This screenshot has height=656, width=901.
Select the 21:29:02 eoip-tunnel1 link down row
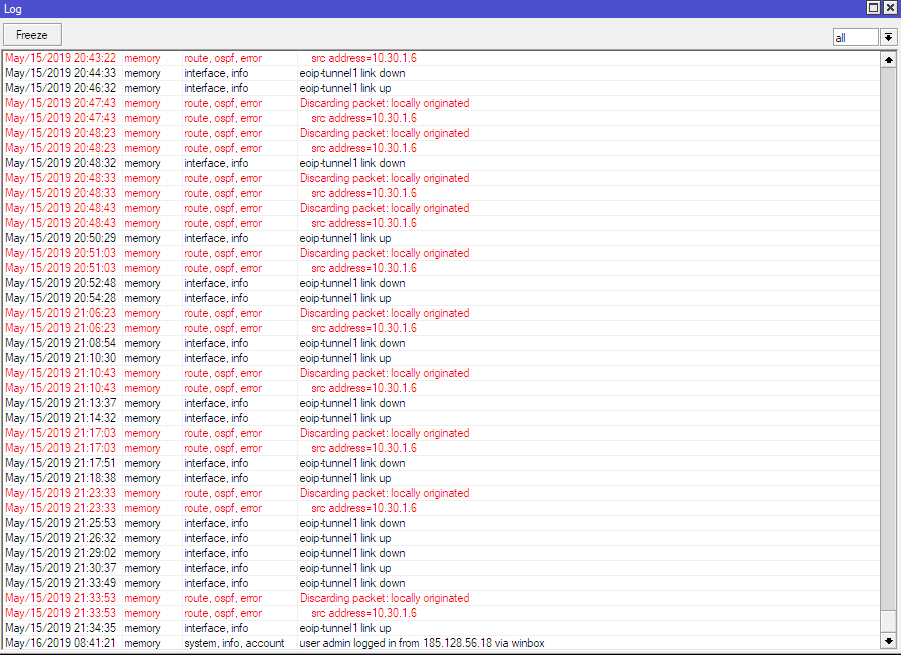(441, 553)
